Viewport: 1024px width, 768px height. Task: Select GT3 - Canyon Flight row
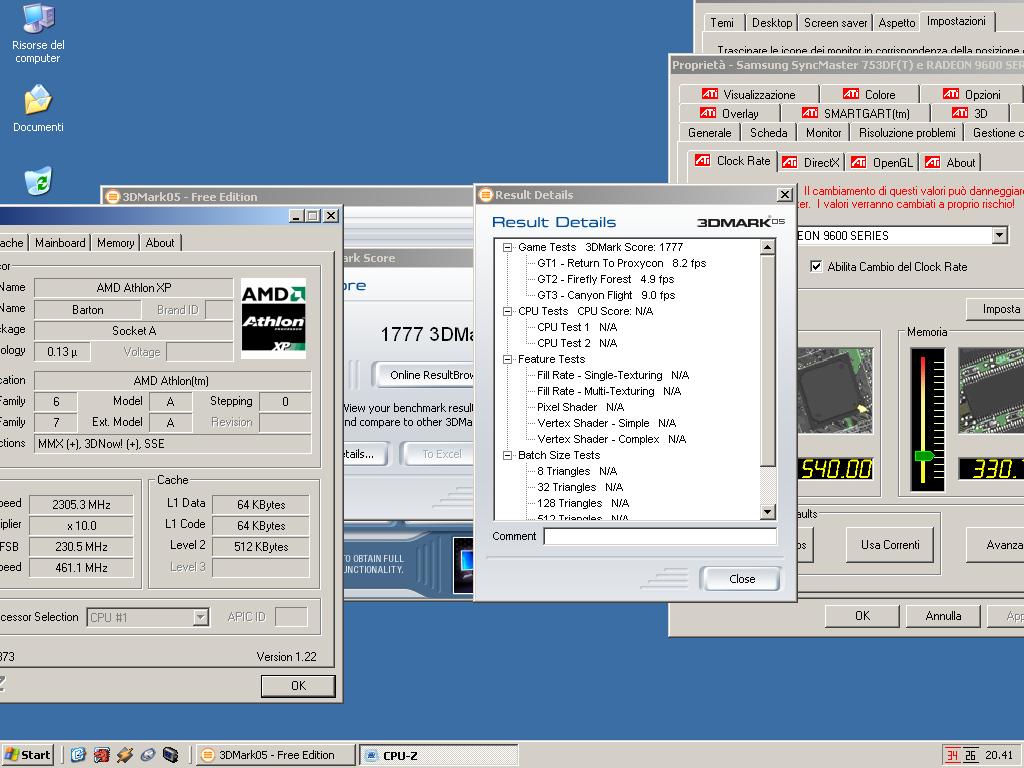(605, 295)
